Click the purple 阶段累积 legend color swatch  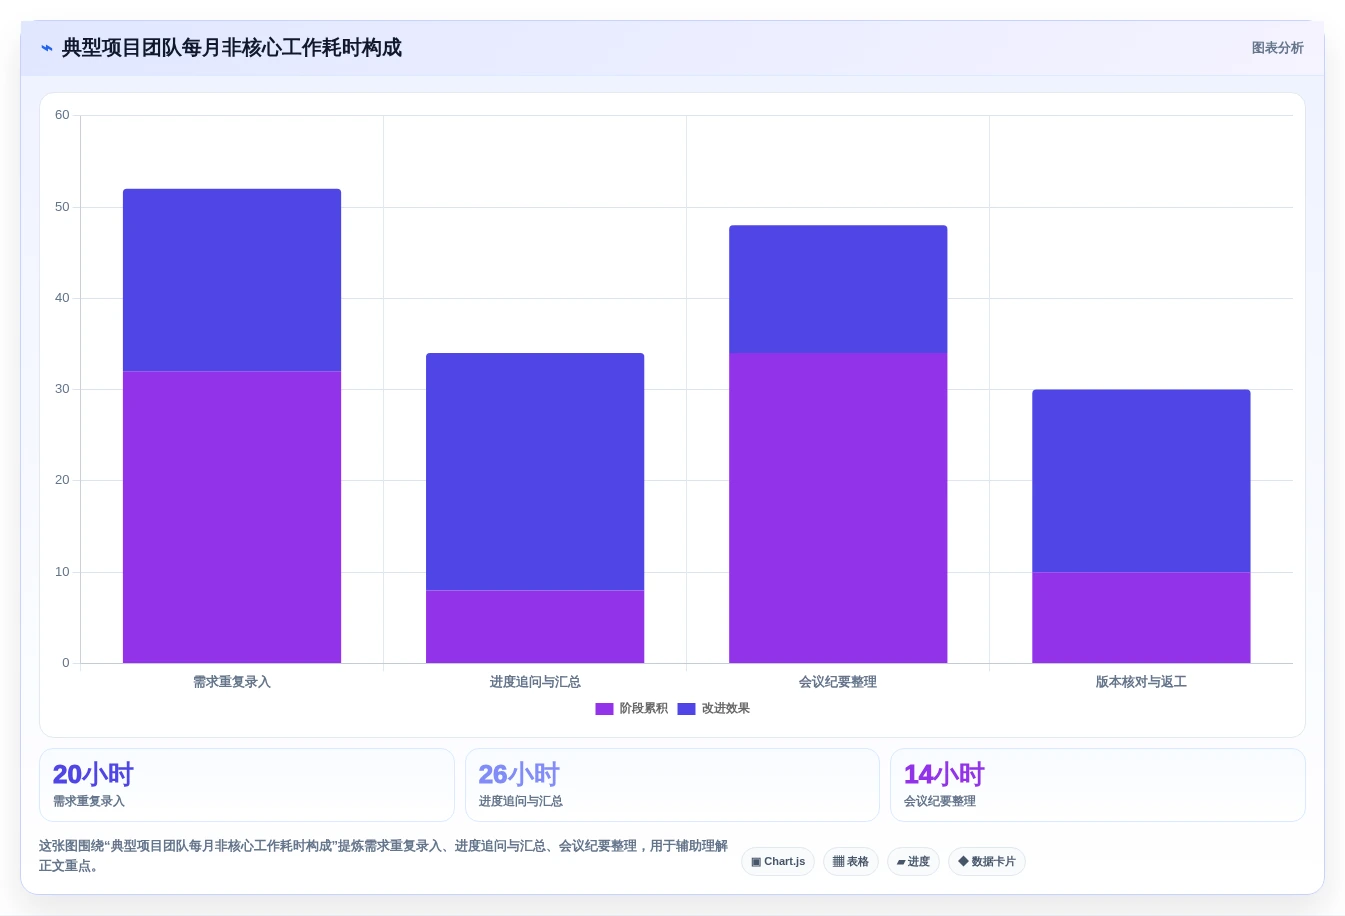click(604, 709)
